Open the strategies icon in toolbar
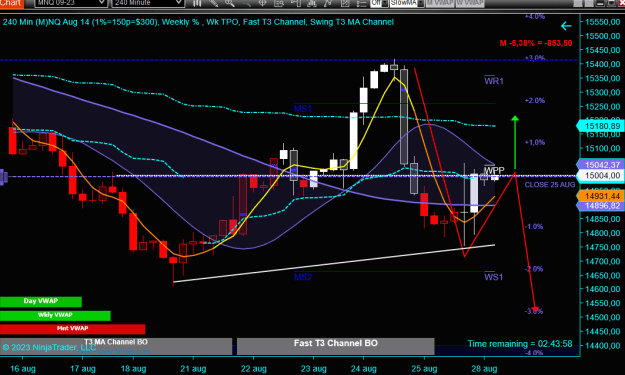The height and width of the screenshot is (375, 625). (x=328, y=3)
